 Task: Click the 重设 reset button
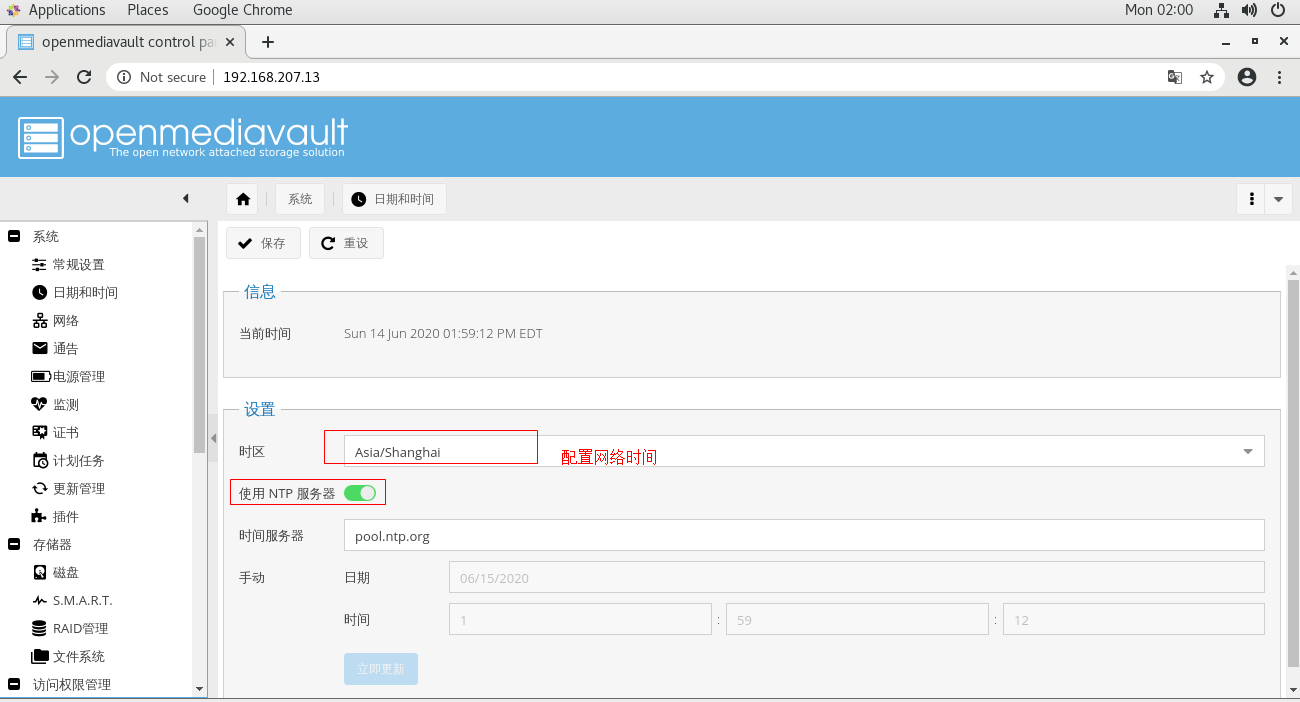(346, 243)
